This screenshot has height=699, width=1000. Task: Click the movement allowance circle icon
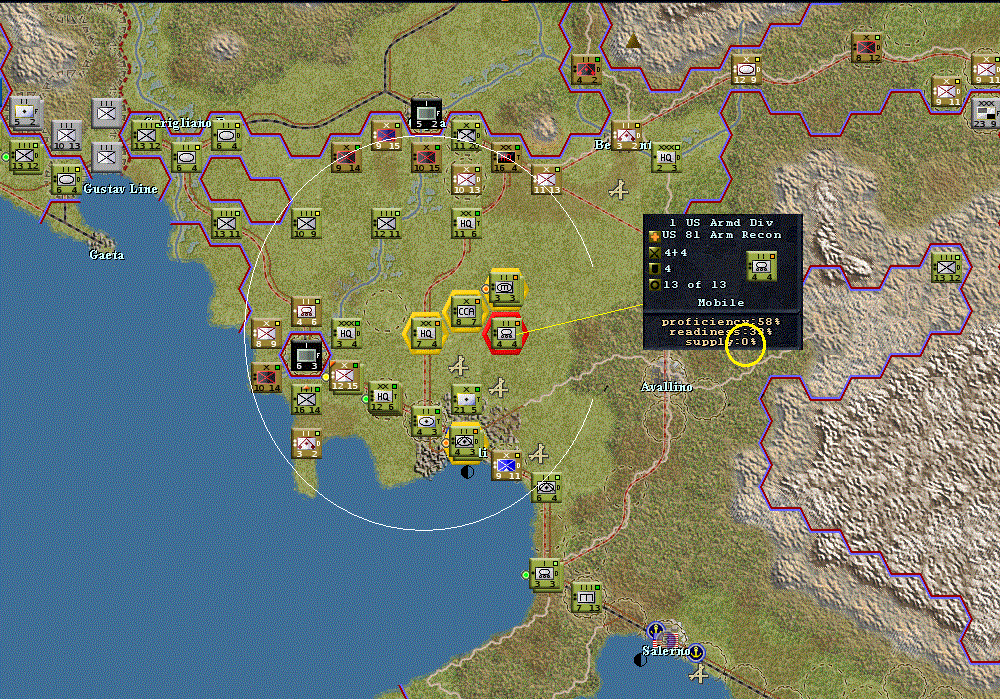coord(654,285)
